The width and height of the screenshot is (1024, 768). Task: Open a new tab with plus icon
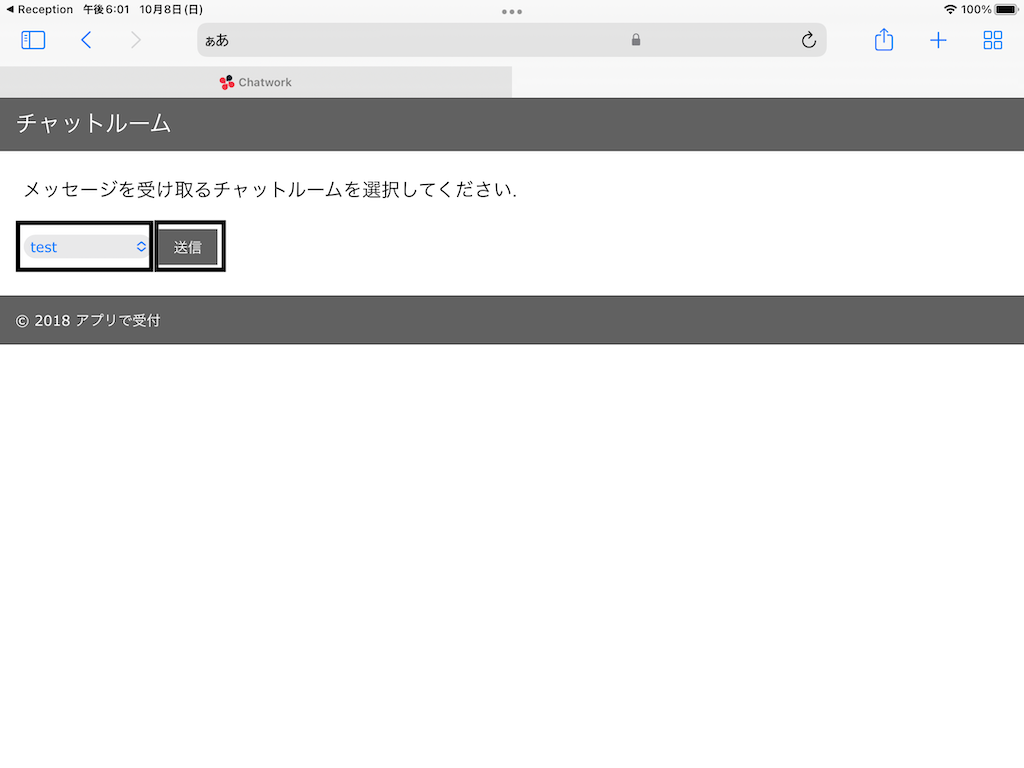[x=938, y=40]
